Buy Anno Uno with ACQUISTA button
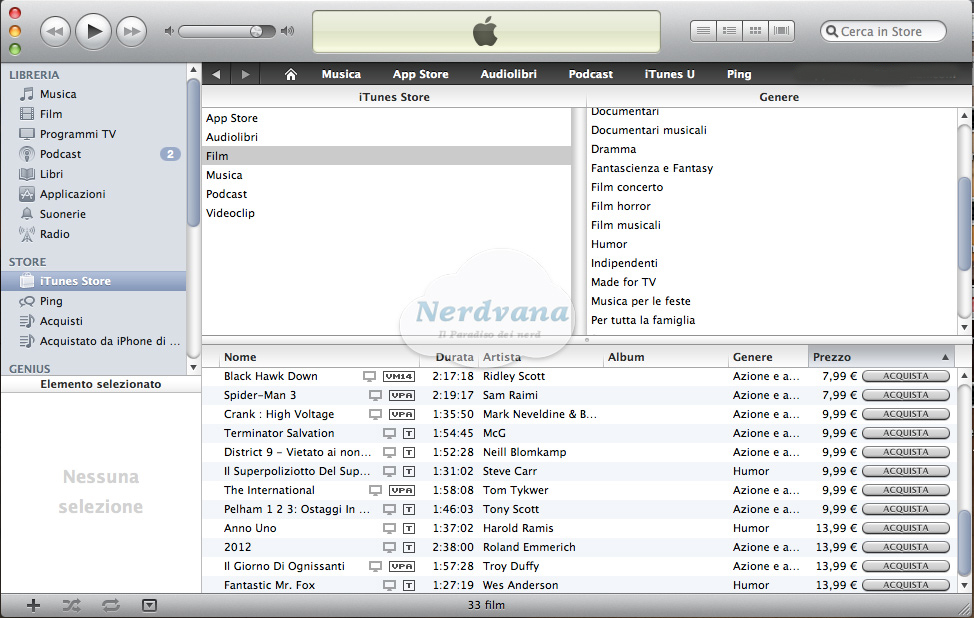The image size is (974, 618). tap(906, 528)
